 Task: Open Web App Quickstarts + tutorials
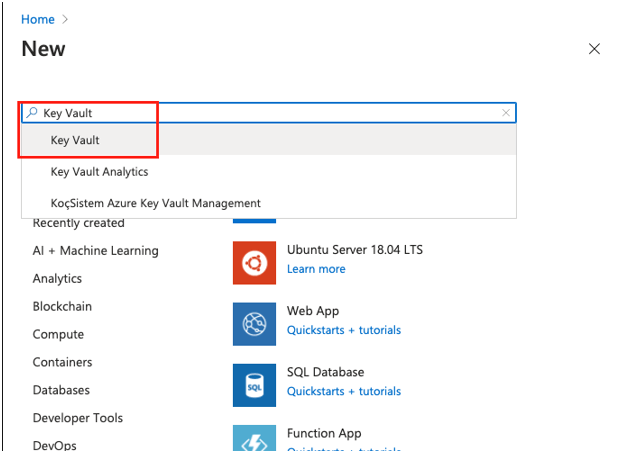(x=344, y=330)
